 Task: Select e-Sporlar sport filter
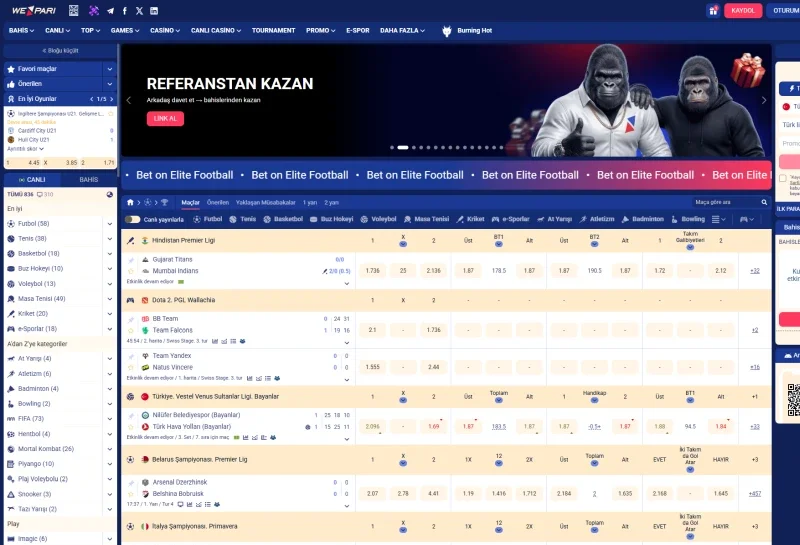tap(510, 219)
